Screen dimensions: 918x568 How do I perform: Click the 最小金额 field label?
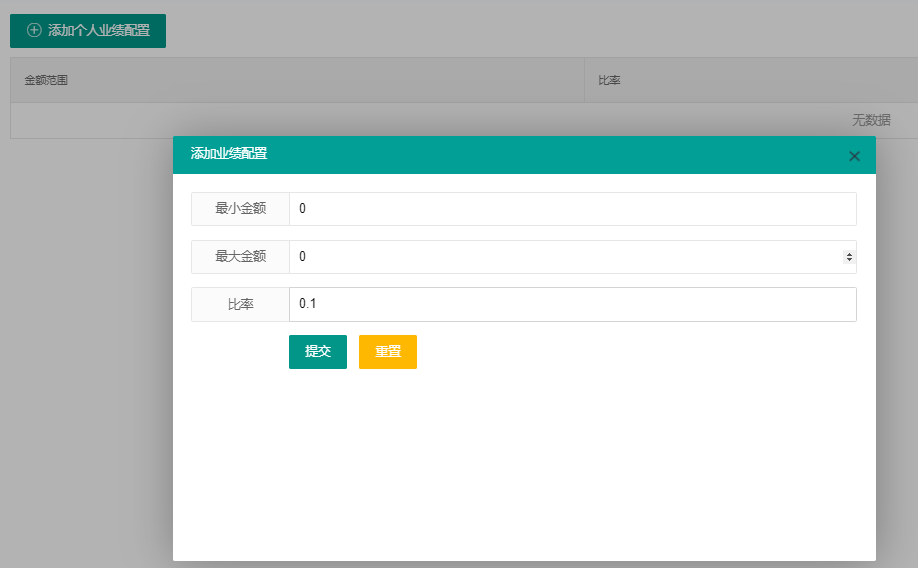click(240, 209)
